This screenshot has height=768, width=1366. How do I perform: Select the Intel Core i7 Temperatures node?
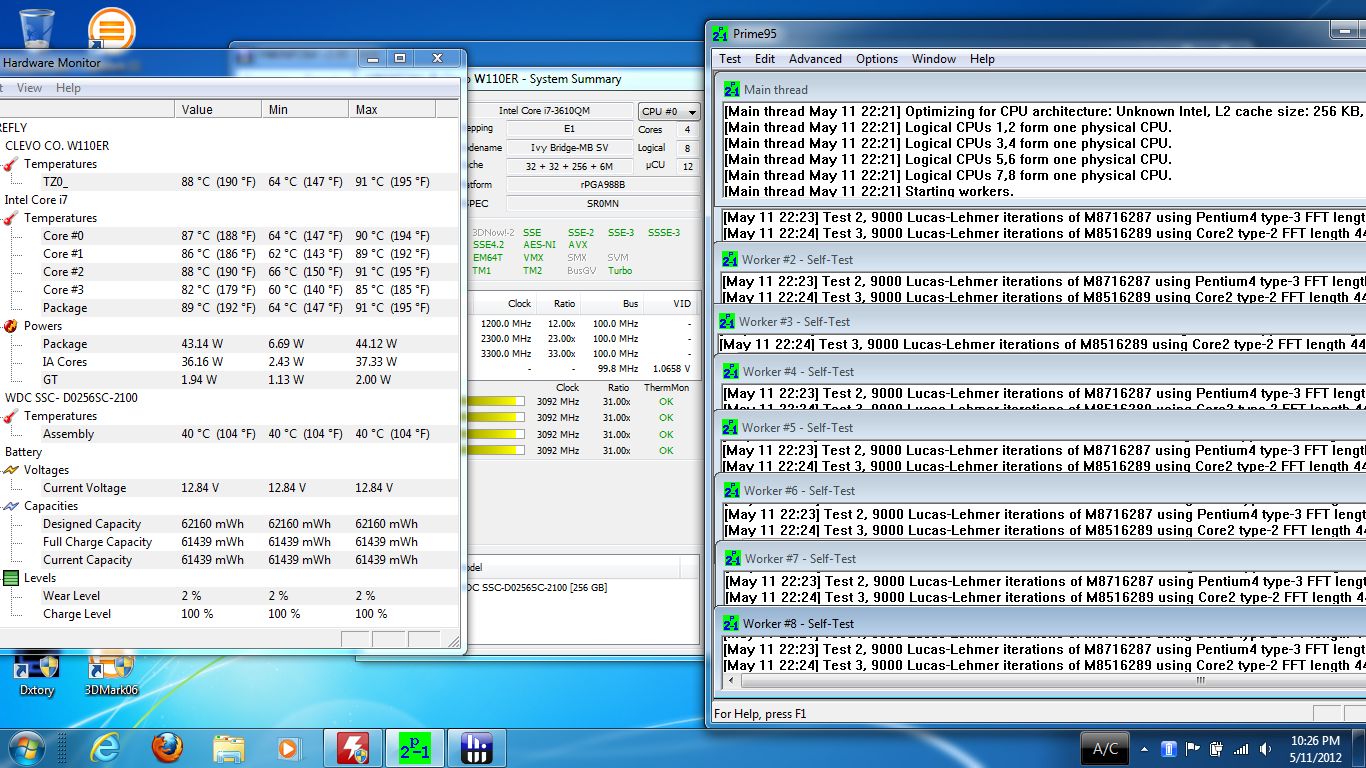coord(60,218)
